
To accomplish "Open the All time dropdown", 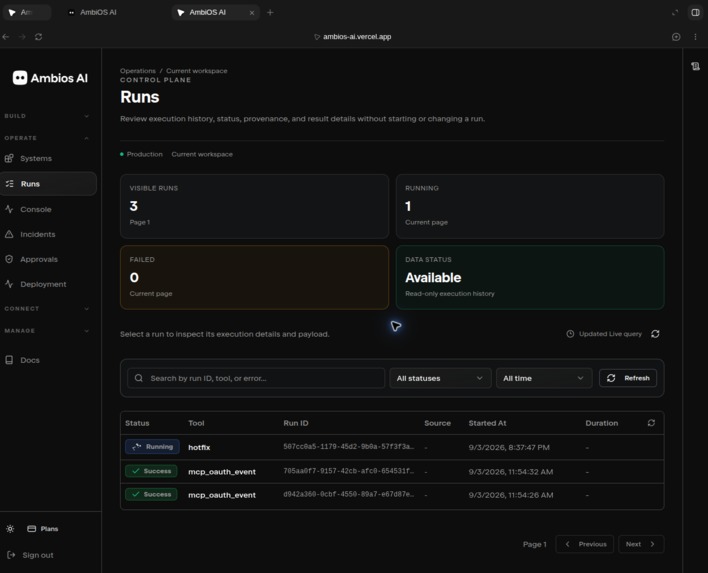I will (544, 378).
